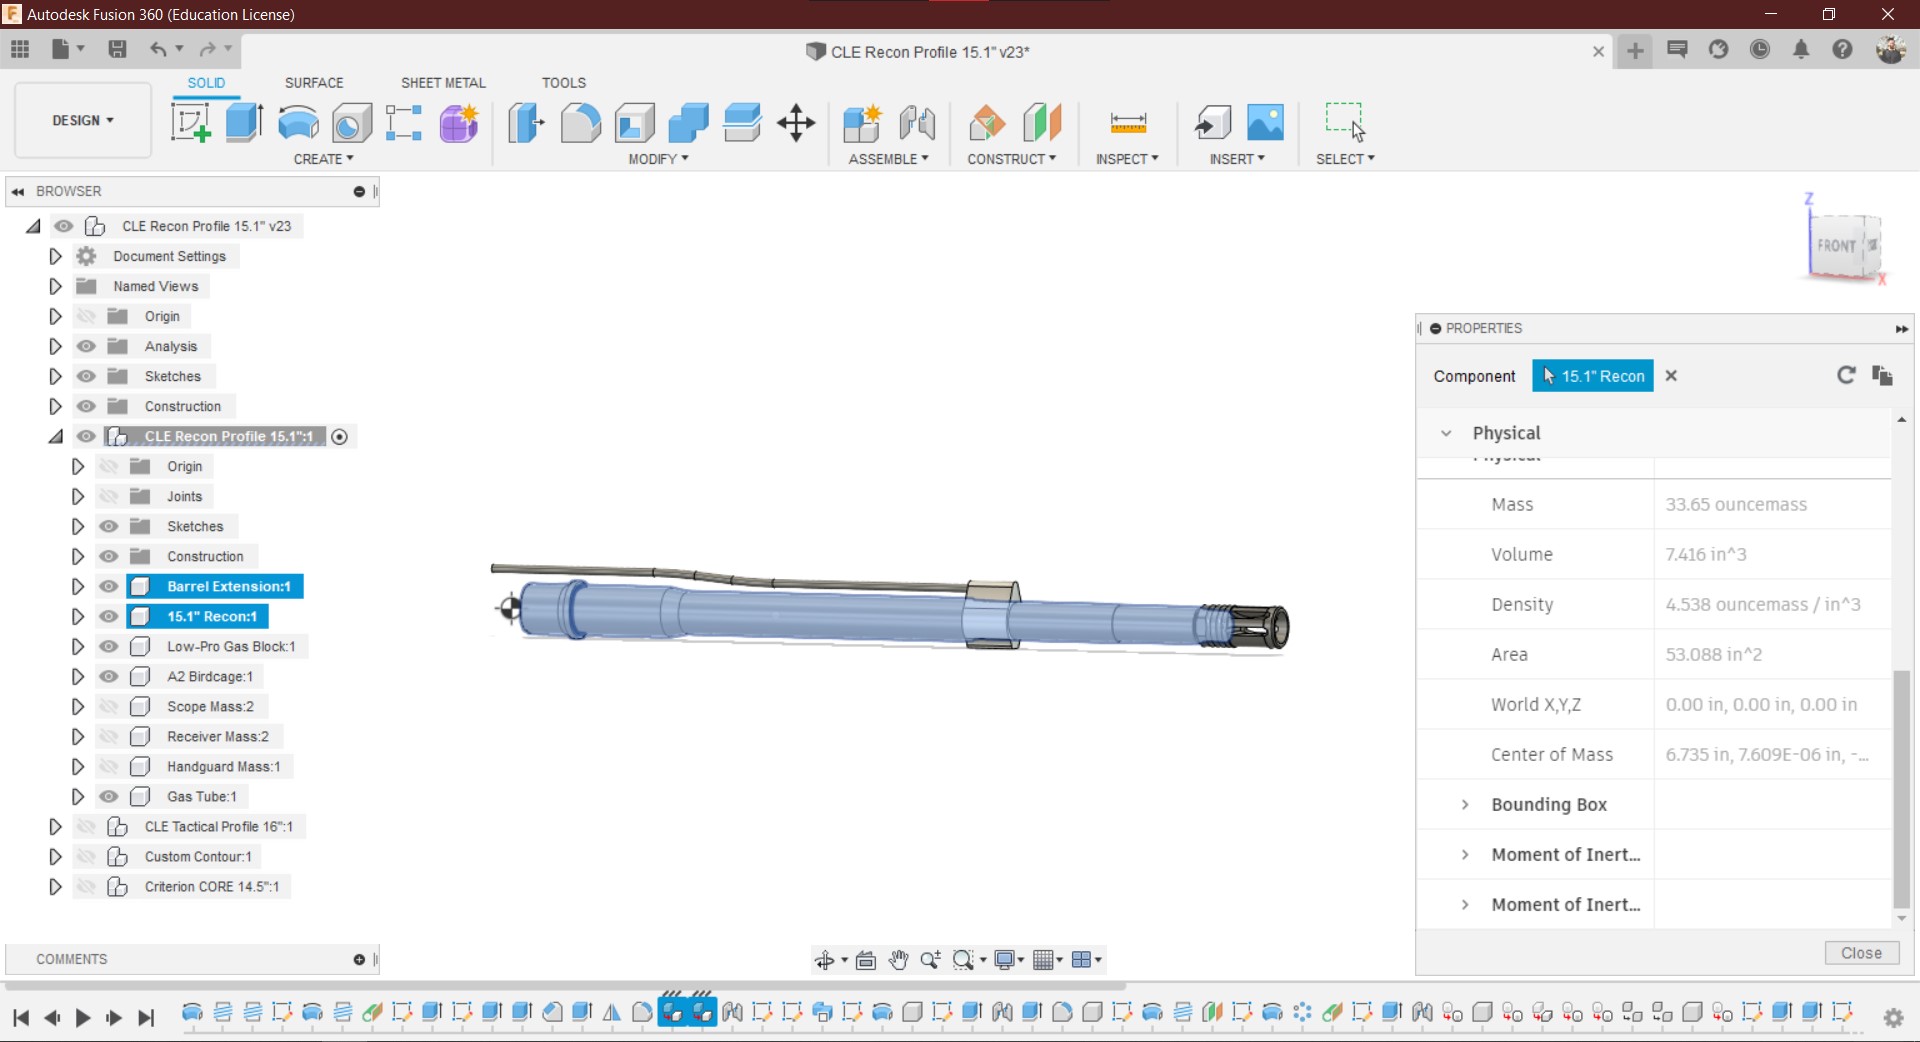The image size is (1920, 1042).
Task: Show the Receiver Mass:2 component
Action: (109, 736)
